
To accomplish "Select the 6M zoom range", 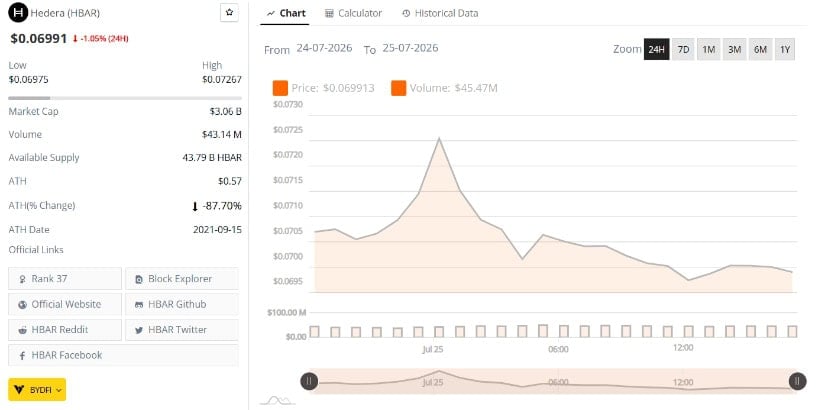I will tap(760, 49).
